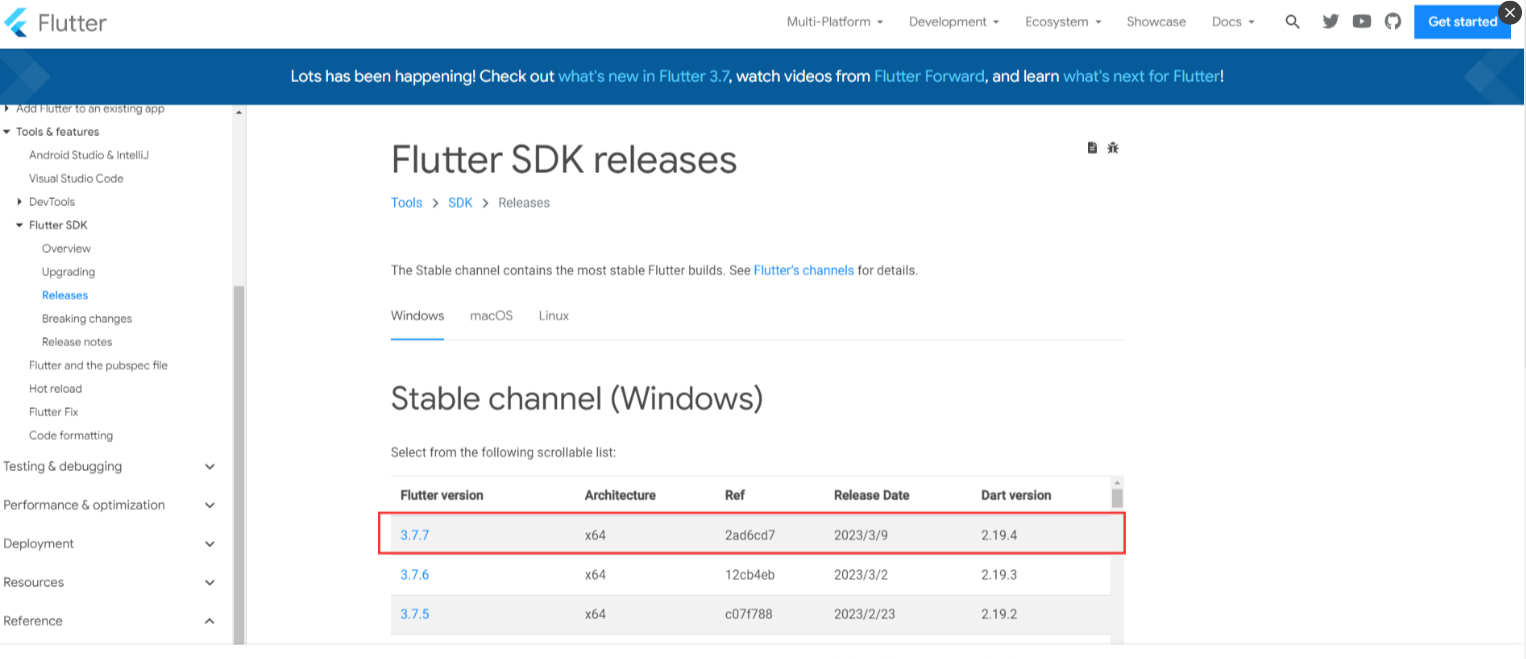Go to the Showcase page

pyautogui.click(x=1156, y=22)
